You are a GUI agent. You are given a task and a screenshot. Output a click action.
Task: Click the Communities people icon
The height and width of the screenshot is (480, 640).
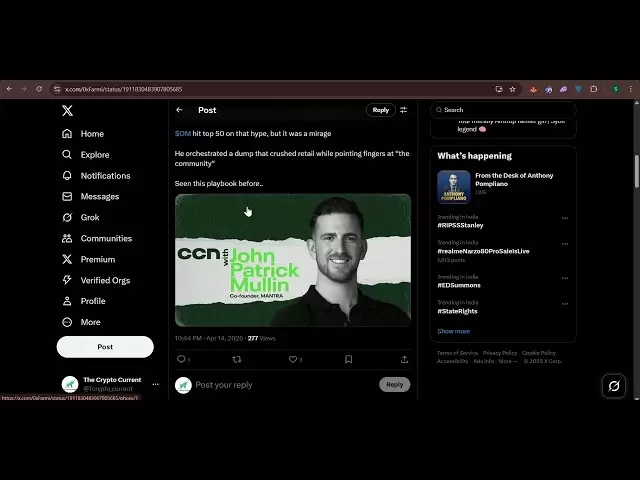point(67,238)
